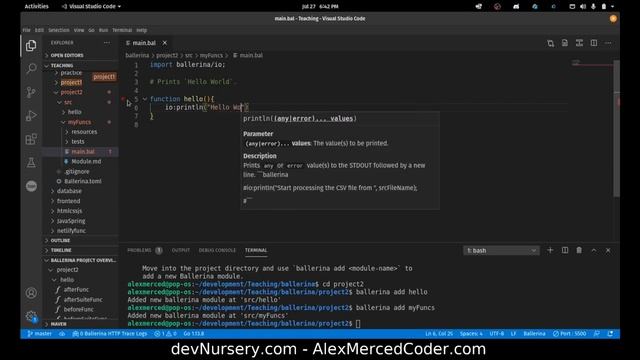
Task: Click UTF-8 encoding status item
Action: [x=497, y=333]
